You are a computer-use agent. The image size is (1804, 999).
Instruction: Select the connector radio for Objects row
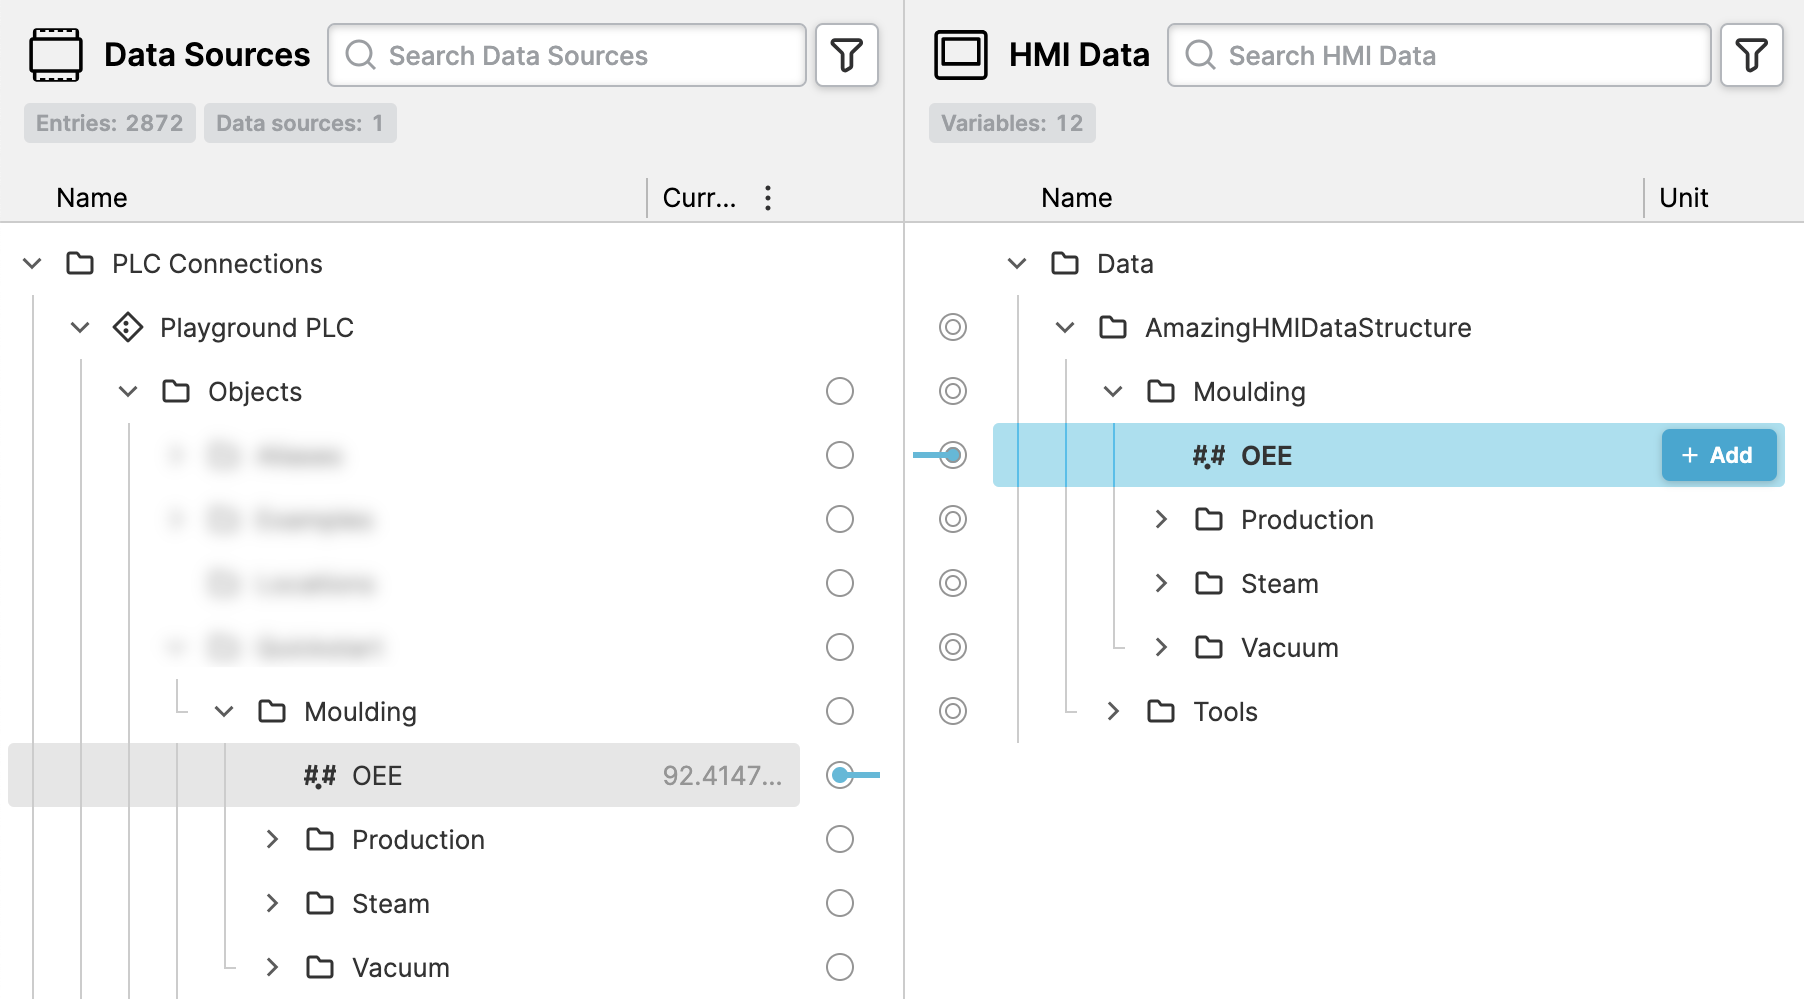click(840, 391)
